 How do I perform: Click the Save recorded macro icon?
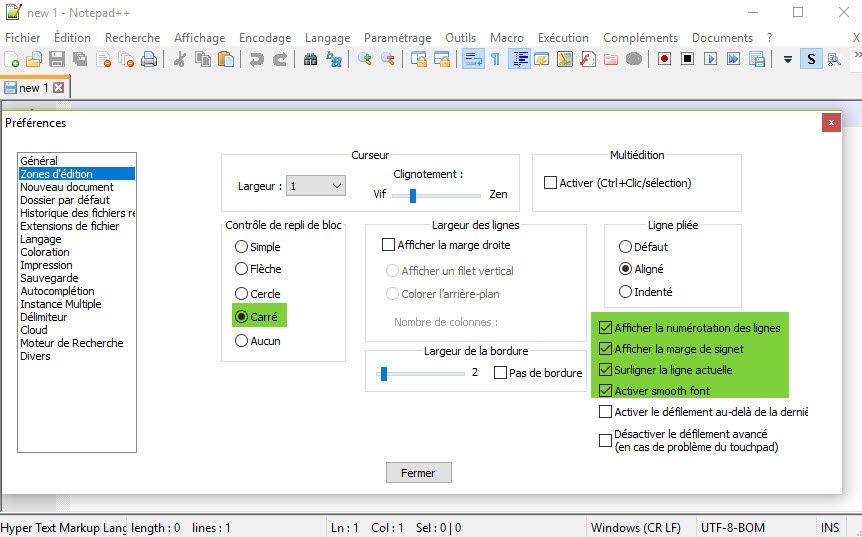pos(757,59)
